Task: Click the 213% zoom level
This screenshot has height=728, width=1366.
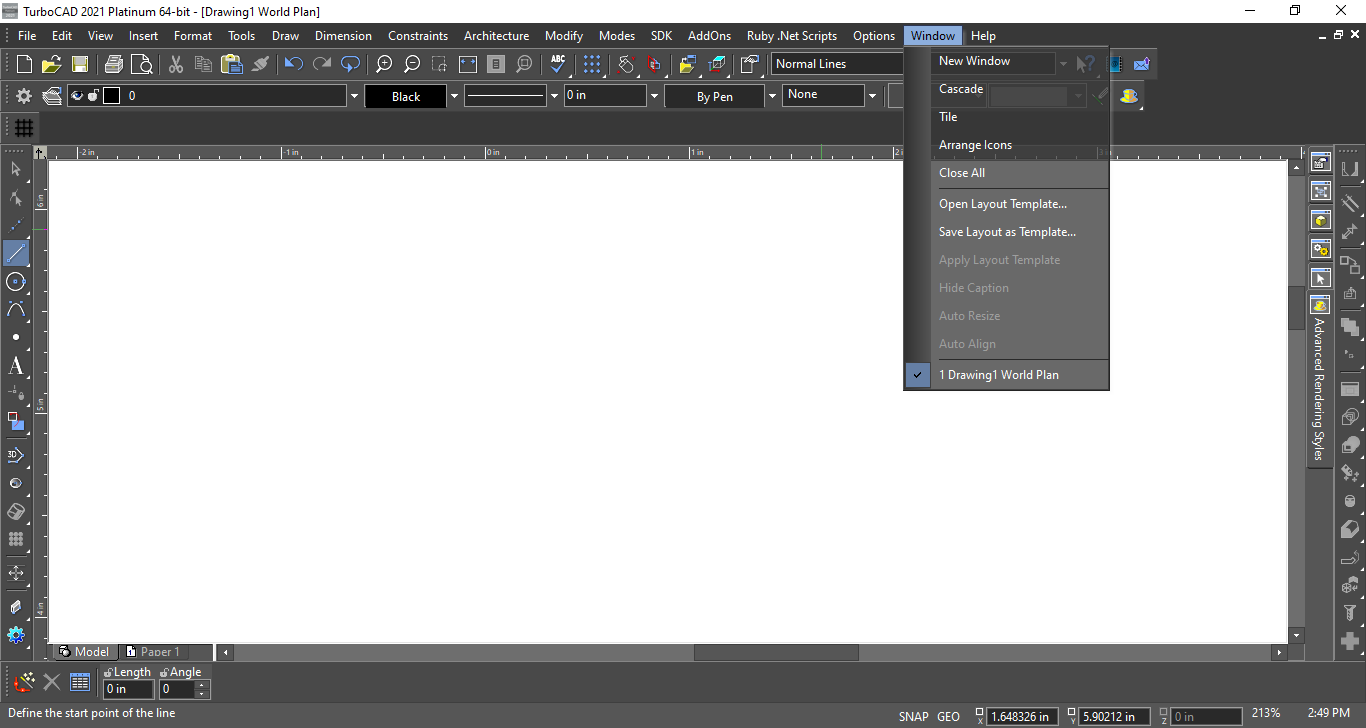Action: click(1266, 713)
